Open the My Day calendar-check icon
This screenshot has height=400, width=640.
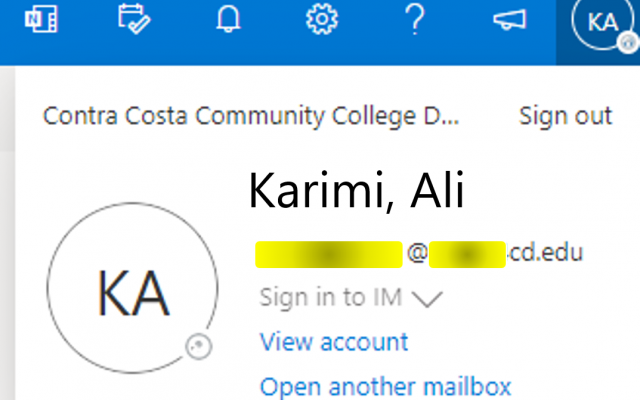point(134,19)
